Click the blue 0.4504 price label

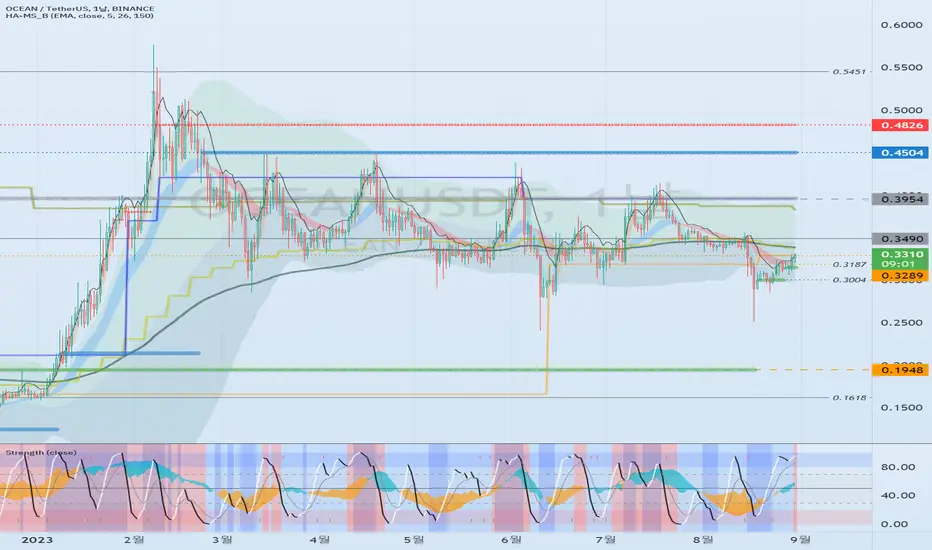point(901,153)
